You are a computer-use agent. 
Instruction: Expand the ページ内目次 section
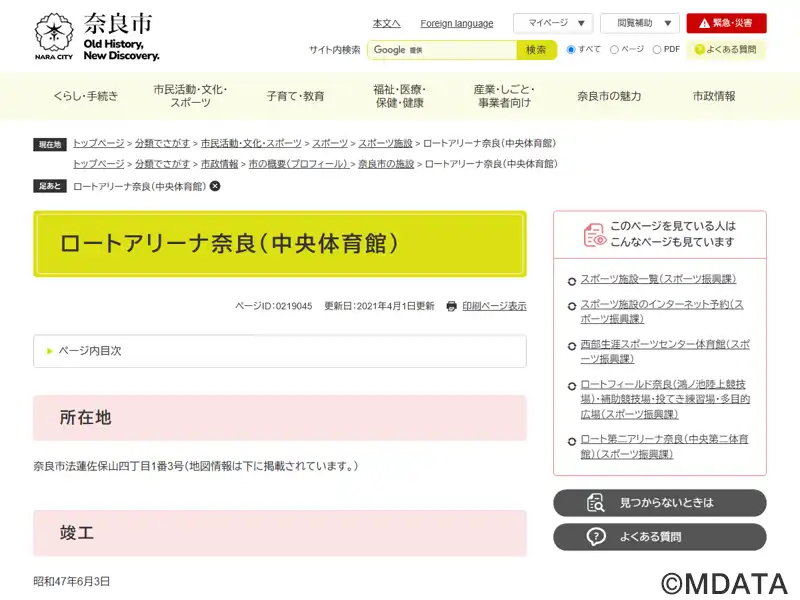(280, 351)
